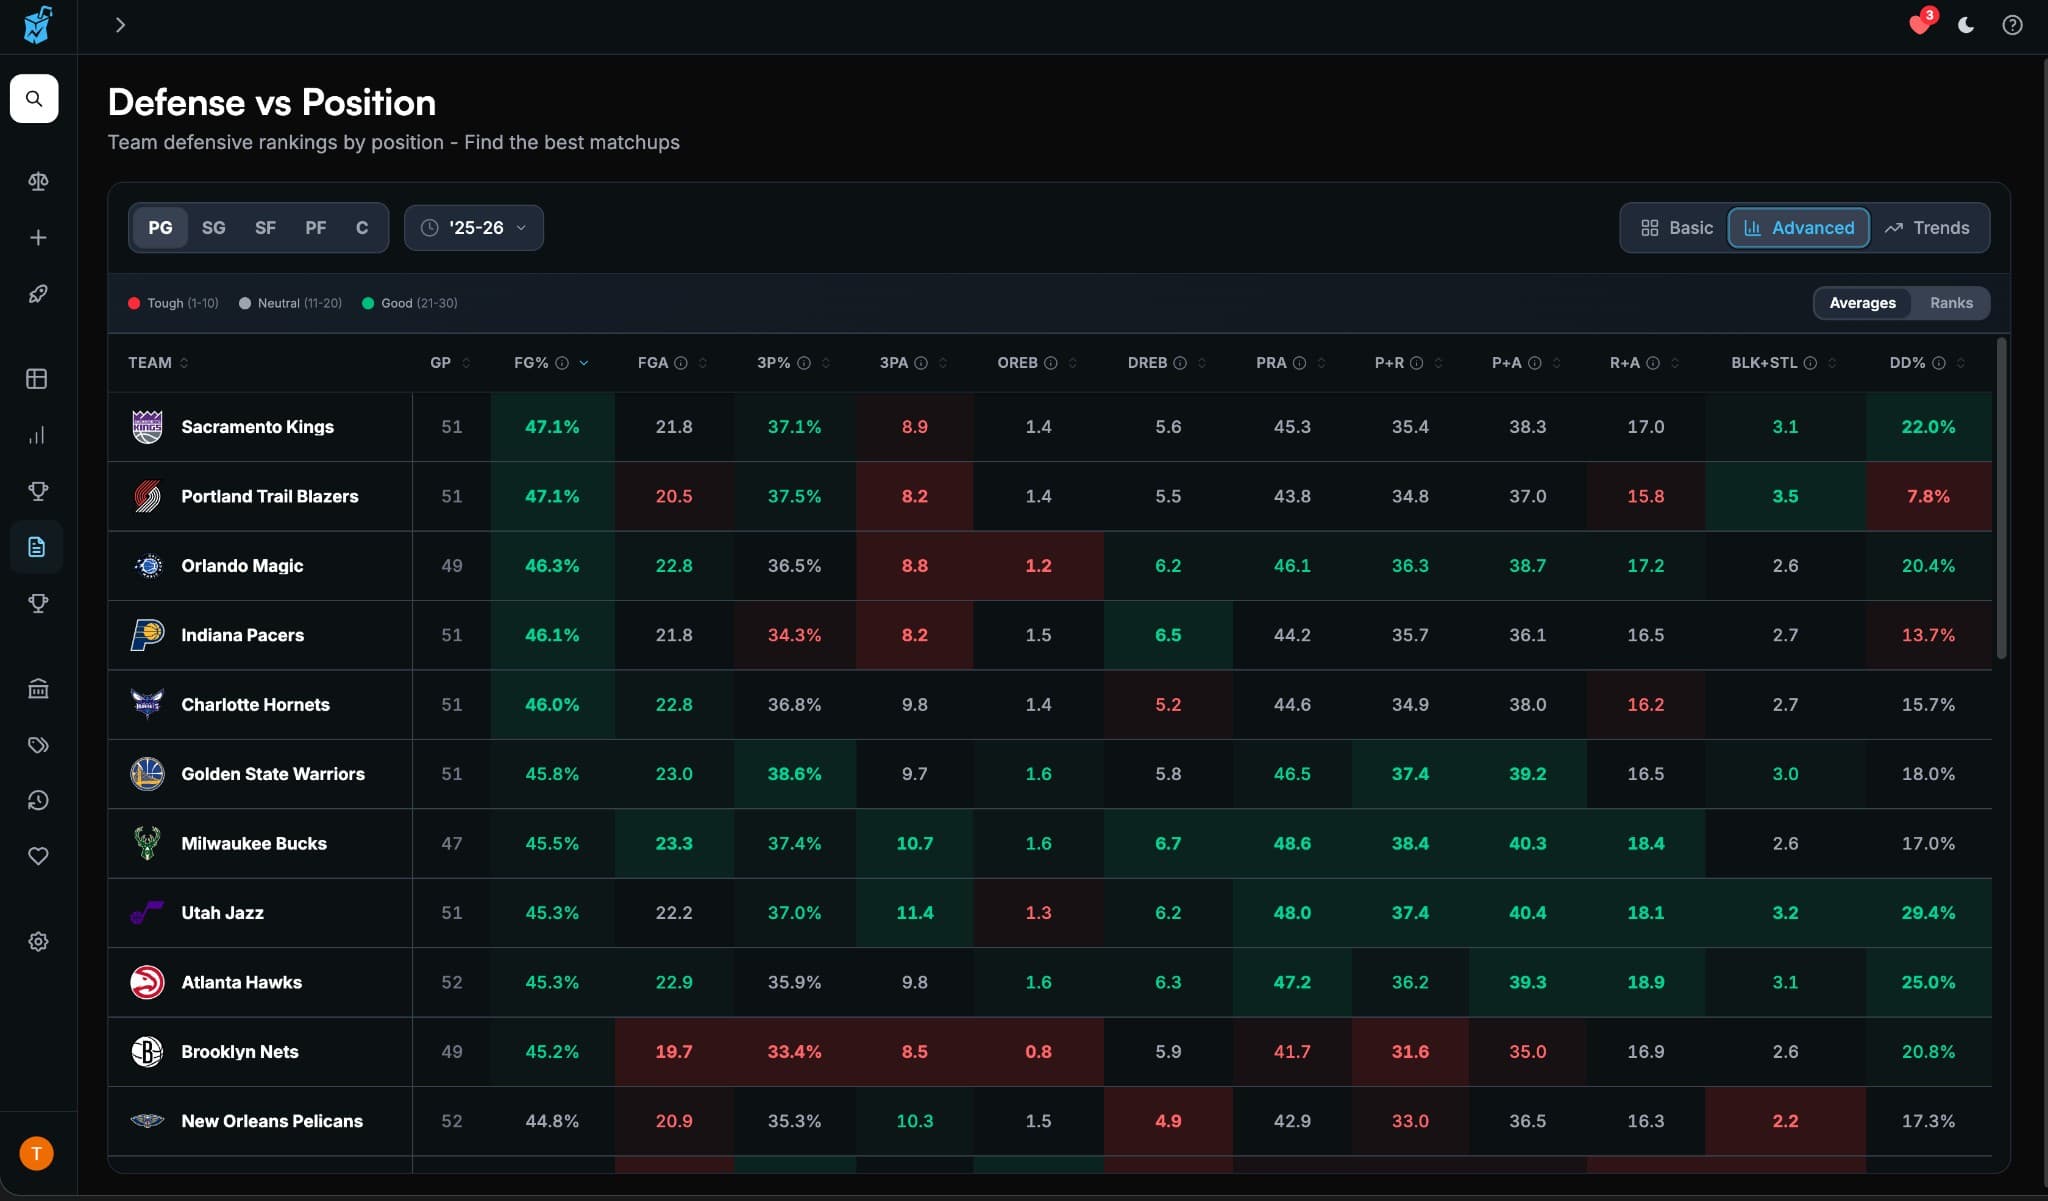This screenshot has width=2048, height=1201.
Task: Open the bank building sidebar icon
Action: (38, 689)
